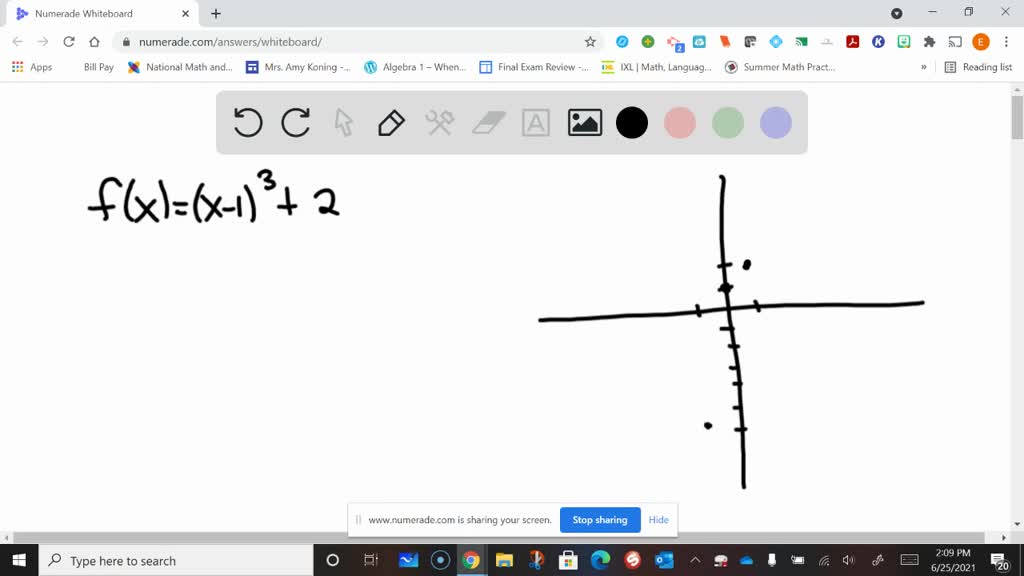This screenshot has width=1024, height=576.
Task: Activate the text box tool
Action: tap(536, 123)
